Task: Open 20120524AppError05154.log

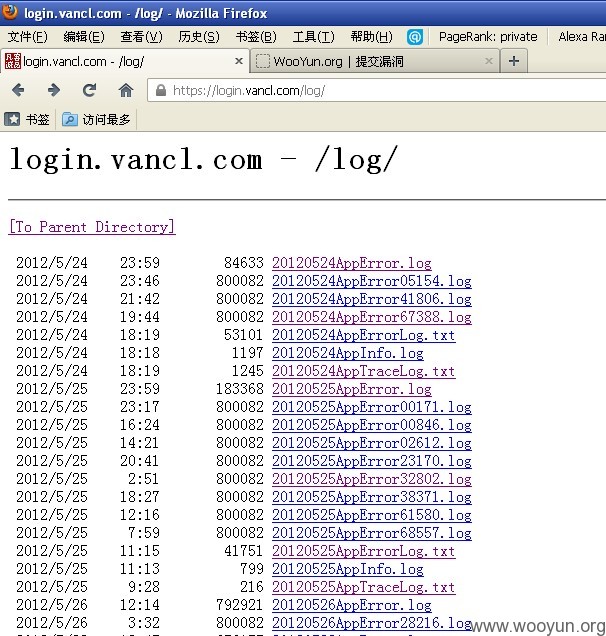Action: [x=372, y=281]
